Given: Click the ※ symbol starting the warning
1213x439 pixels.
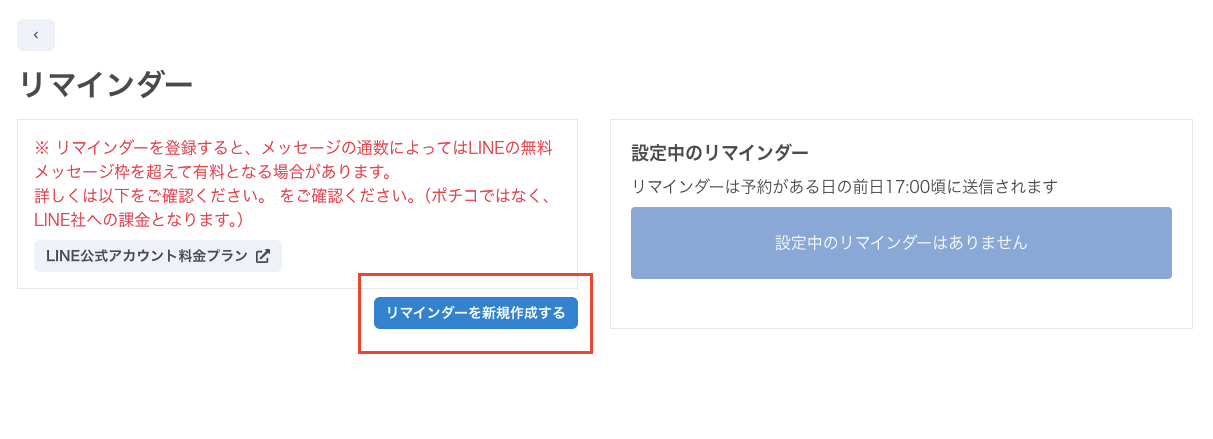Looking at the screenshot, I should pyautogui.click(x=42, y=148).
